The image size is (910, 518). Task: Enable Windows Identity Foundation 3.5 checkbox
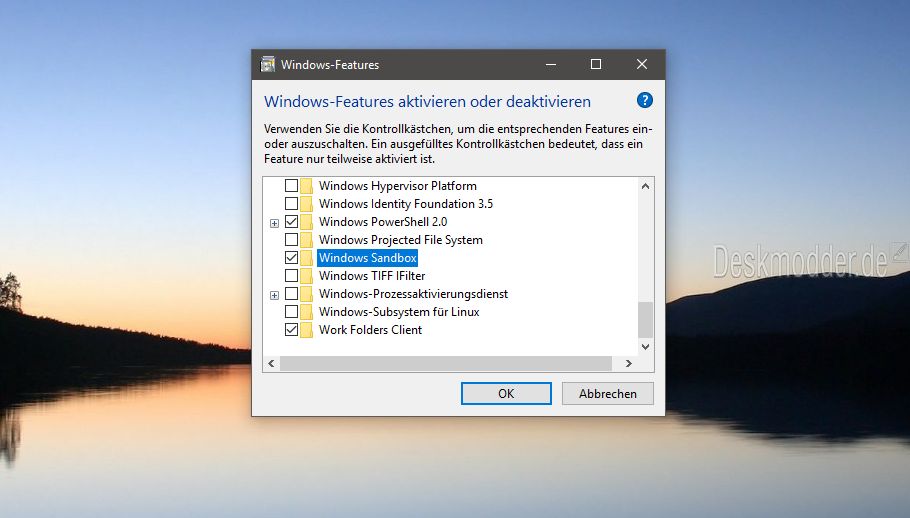[291, 204]
